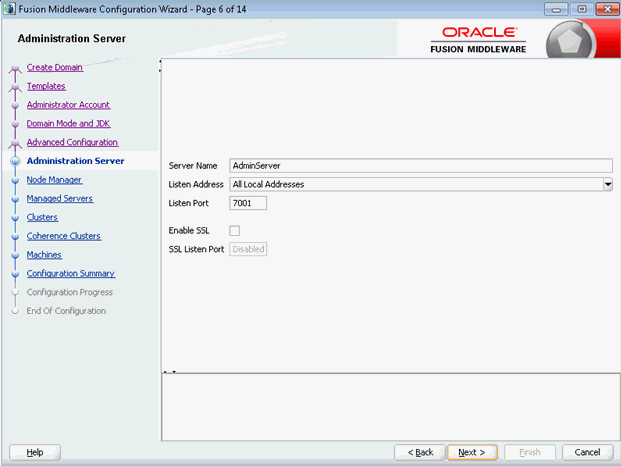621x466 pixels.
Task: Click the SSL Listen Port label
Action: pos(196,249)
